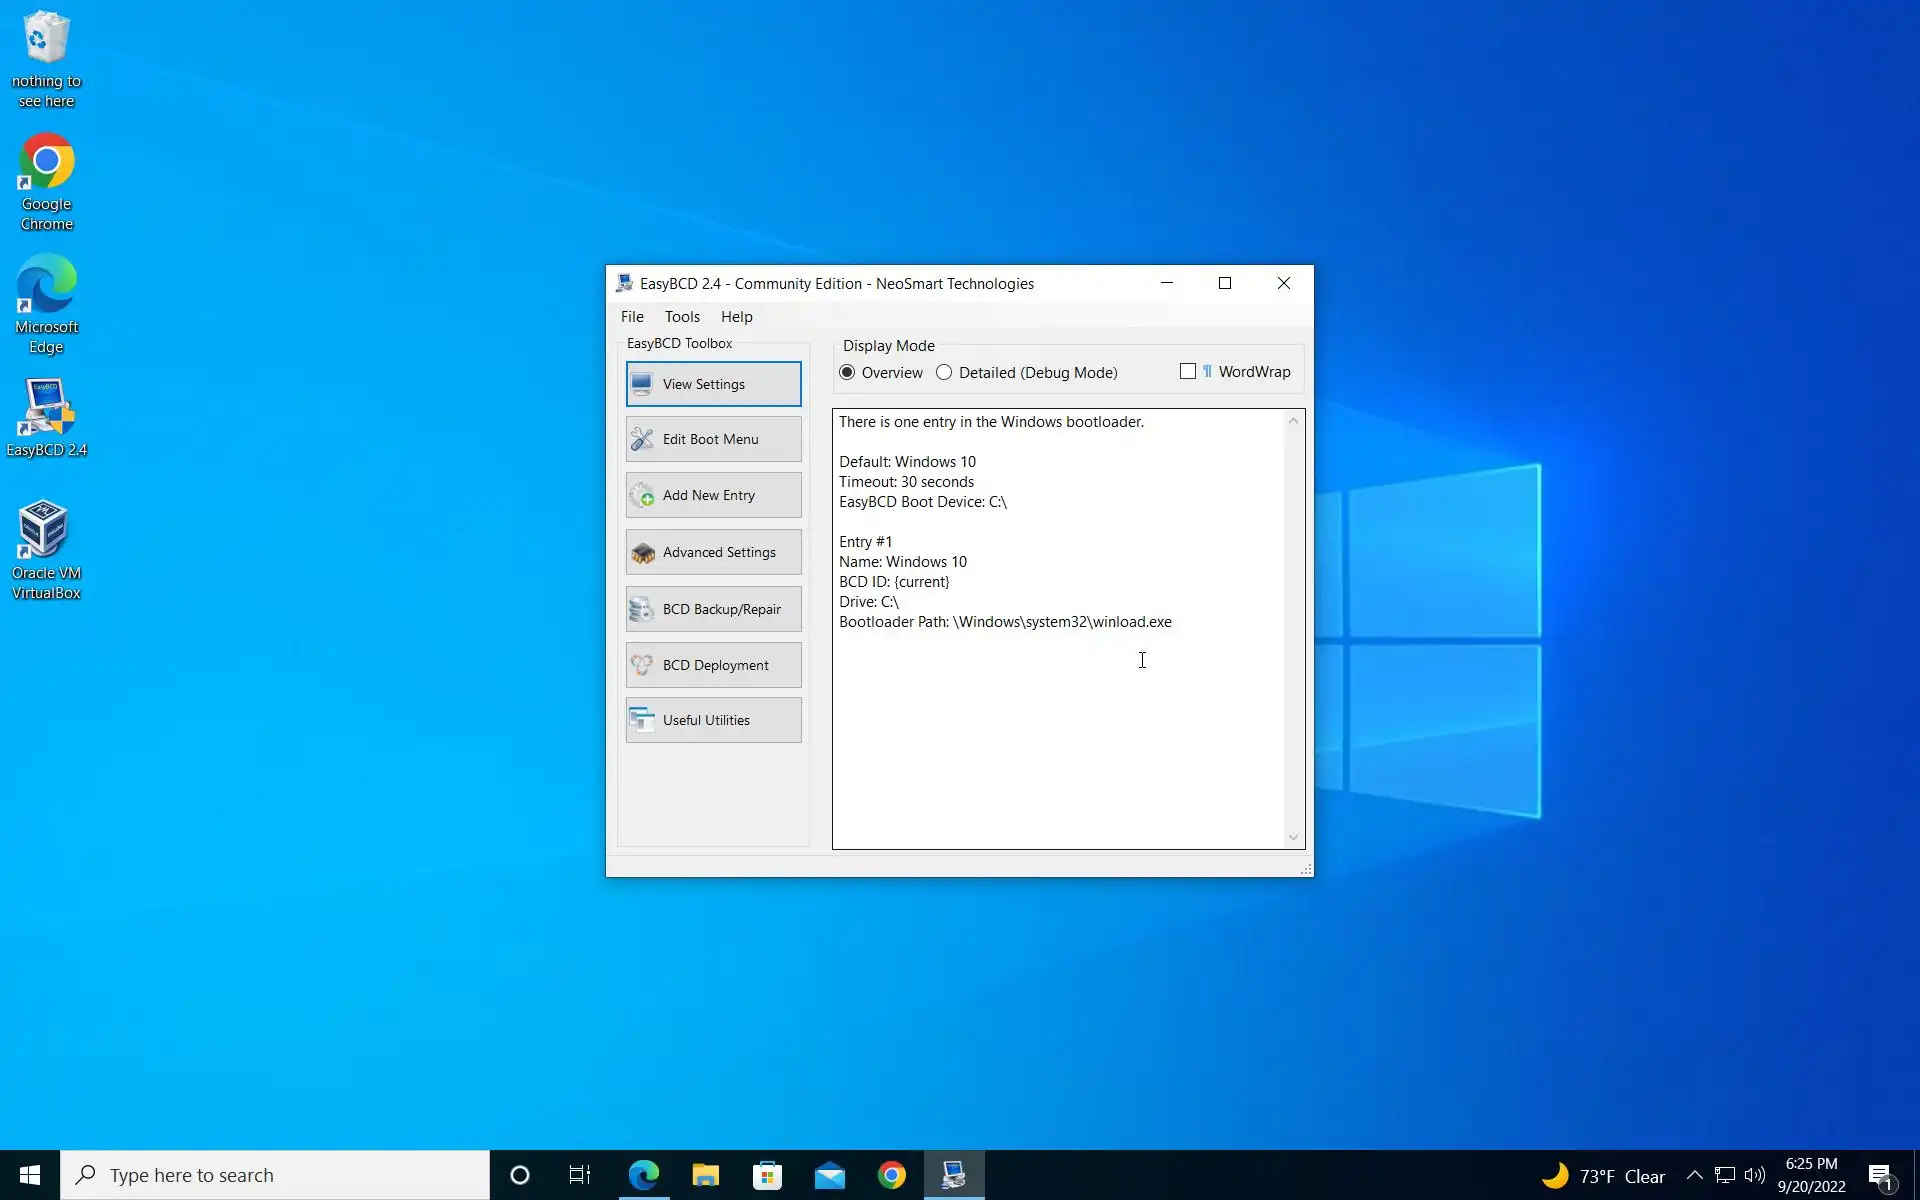The height and width of the screenshot is (1200, 1920).
Task: Expand hidden system tray icons chevron
Action: tap(1694, 1175)
